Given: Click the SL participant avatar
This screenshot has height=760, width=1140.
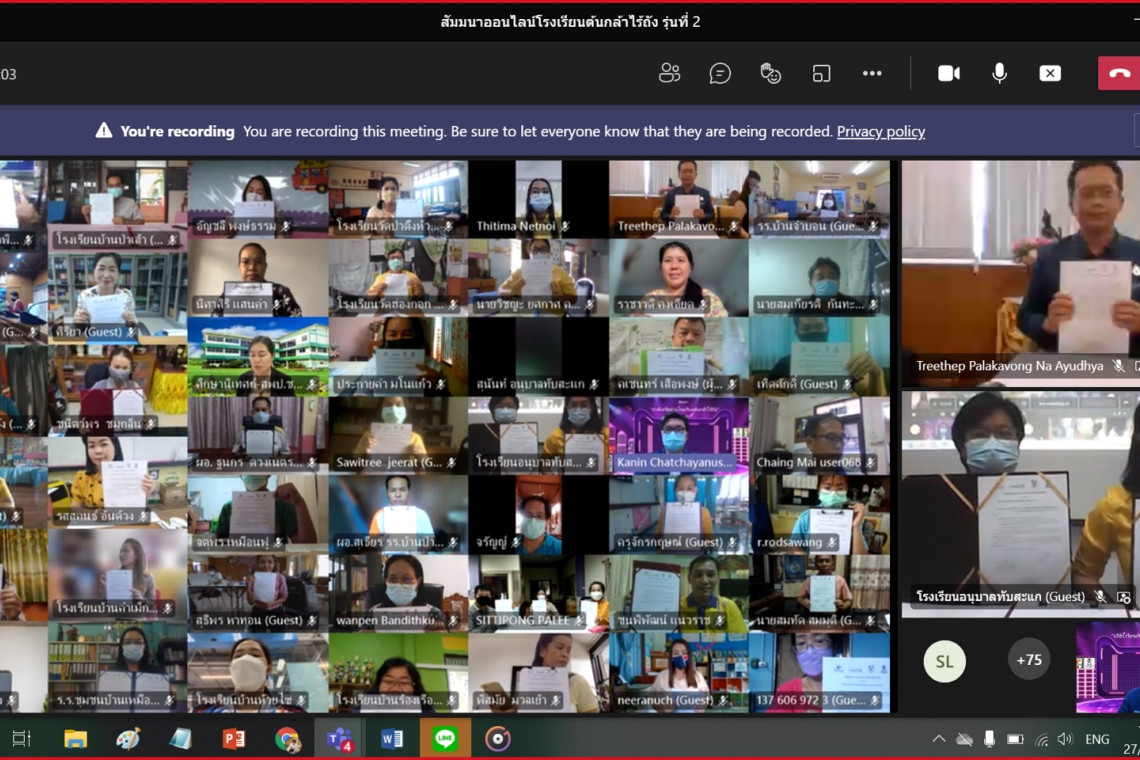Looking at the screenshot, I should tap(944, 660).
